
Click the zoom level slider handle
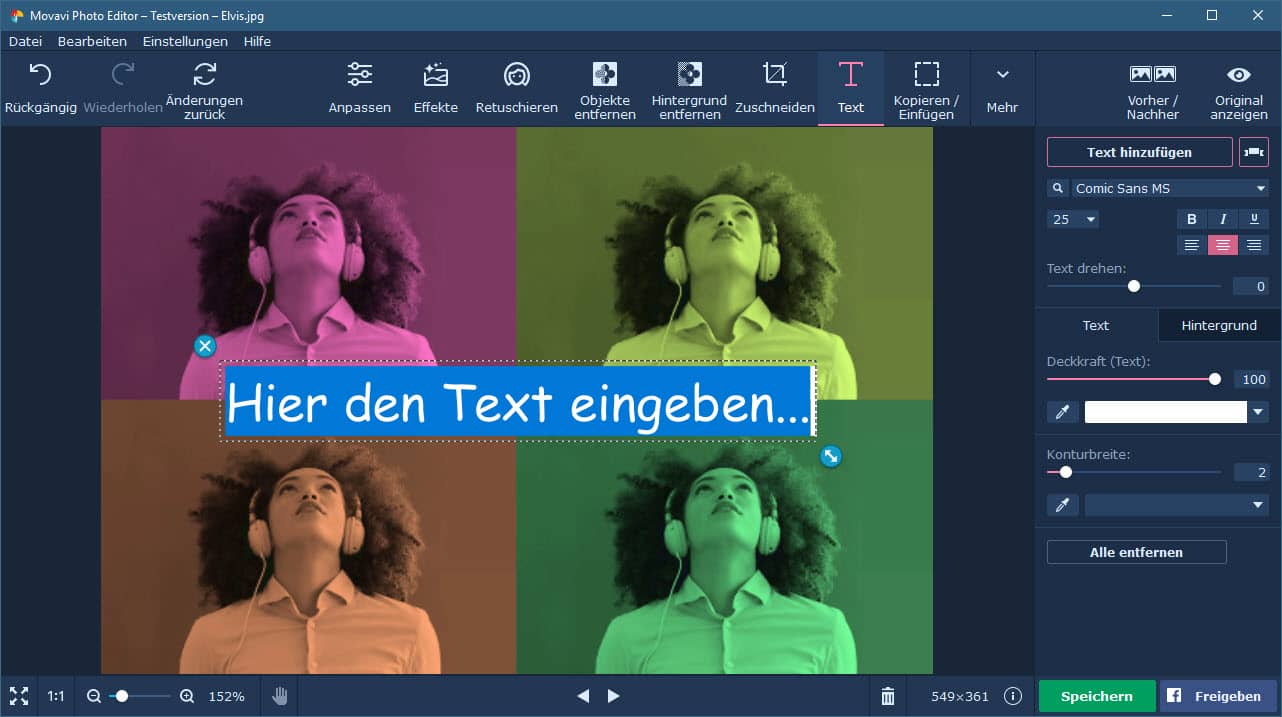click(x=122, y=696)
